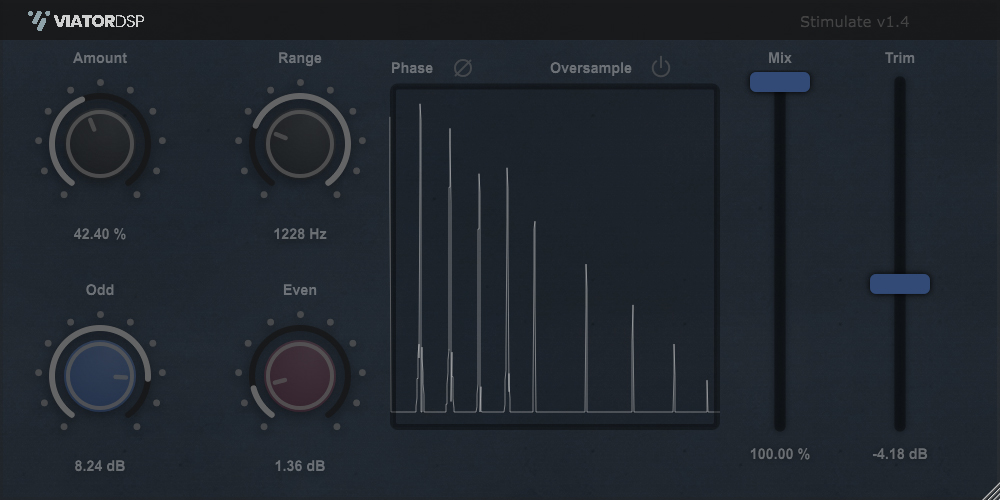The width and height of the screenshot is (1000, 500).
Task: Click the Mix slider handle
Action: (x=780, y=82)
